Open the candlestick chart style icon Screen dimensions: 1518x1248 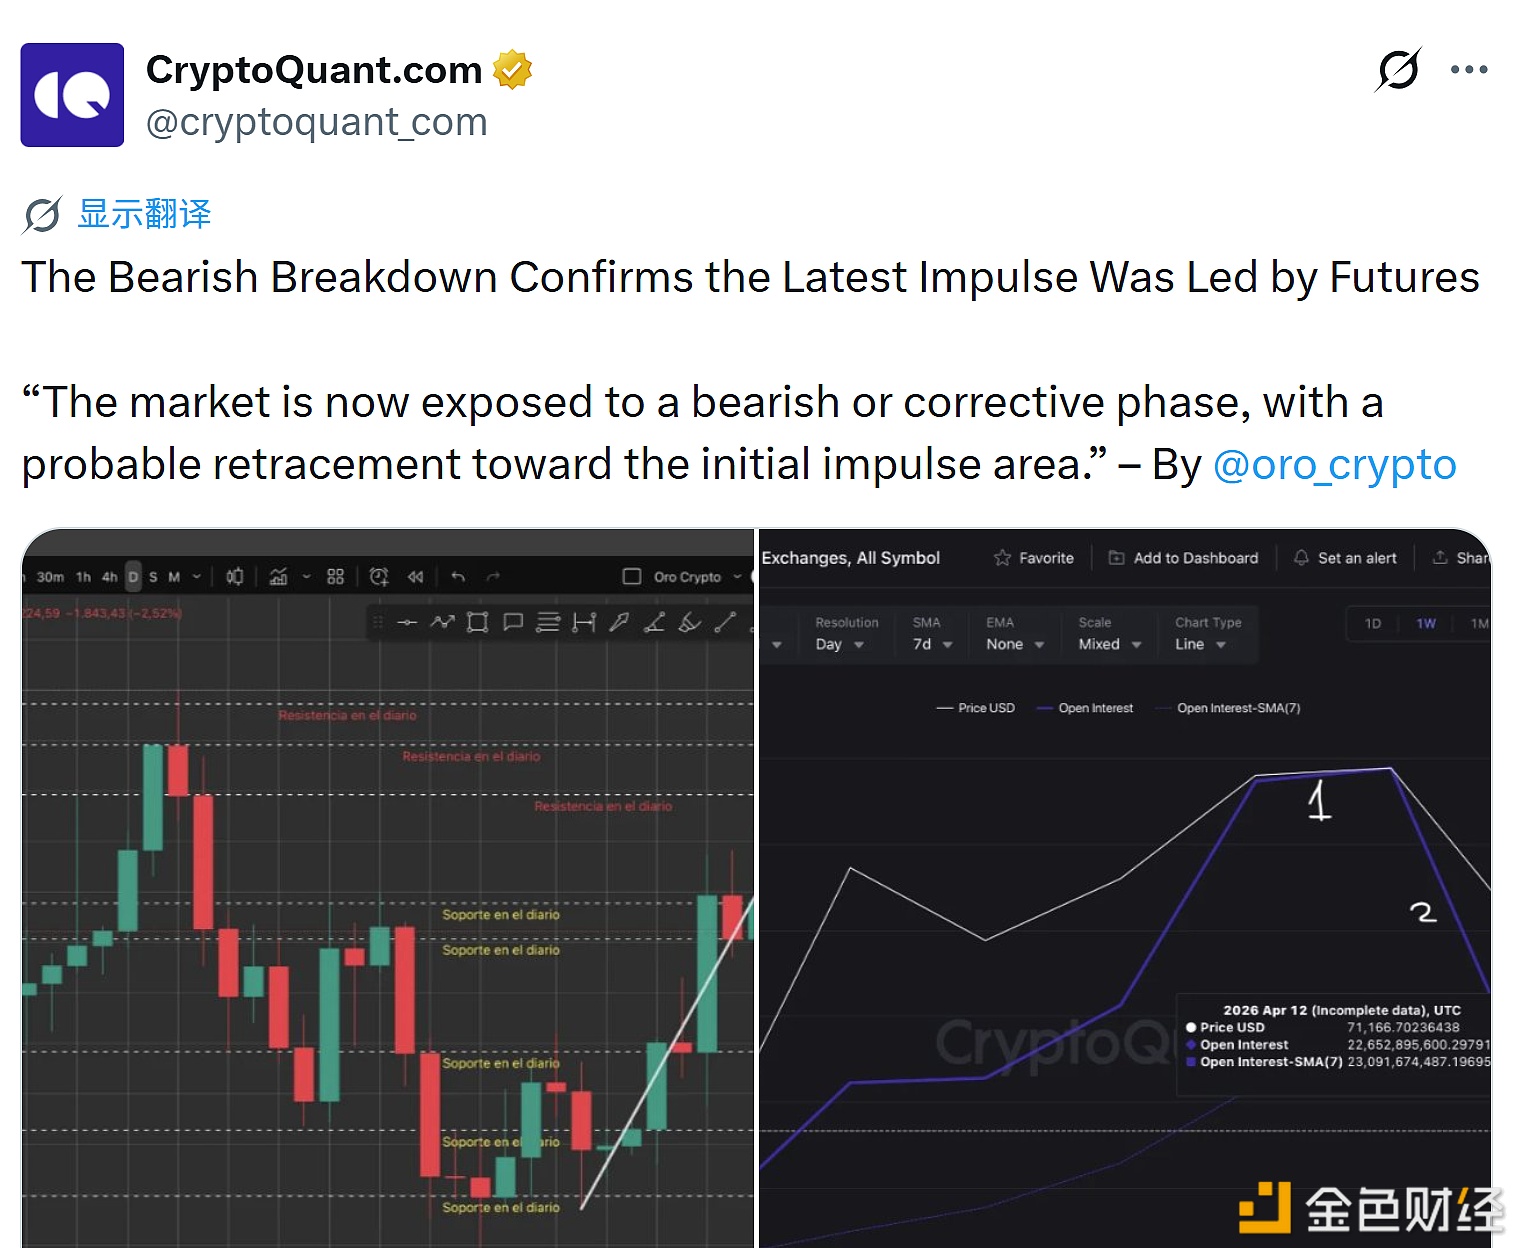(235, 577)
